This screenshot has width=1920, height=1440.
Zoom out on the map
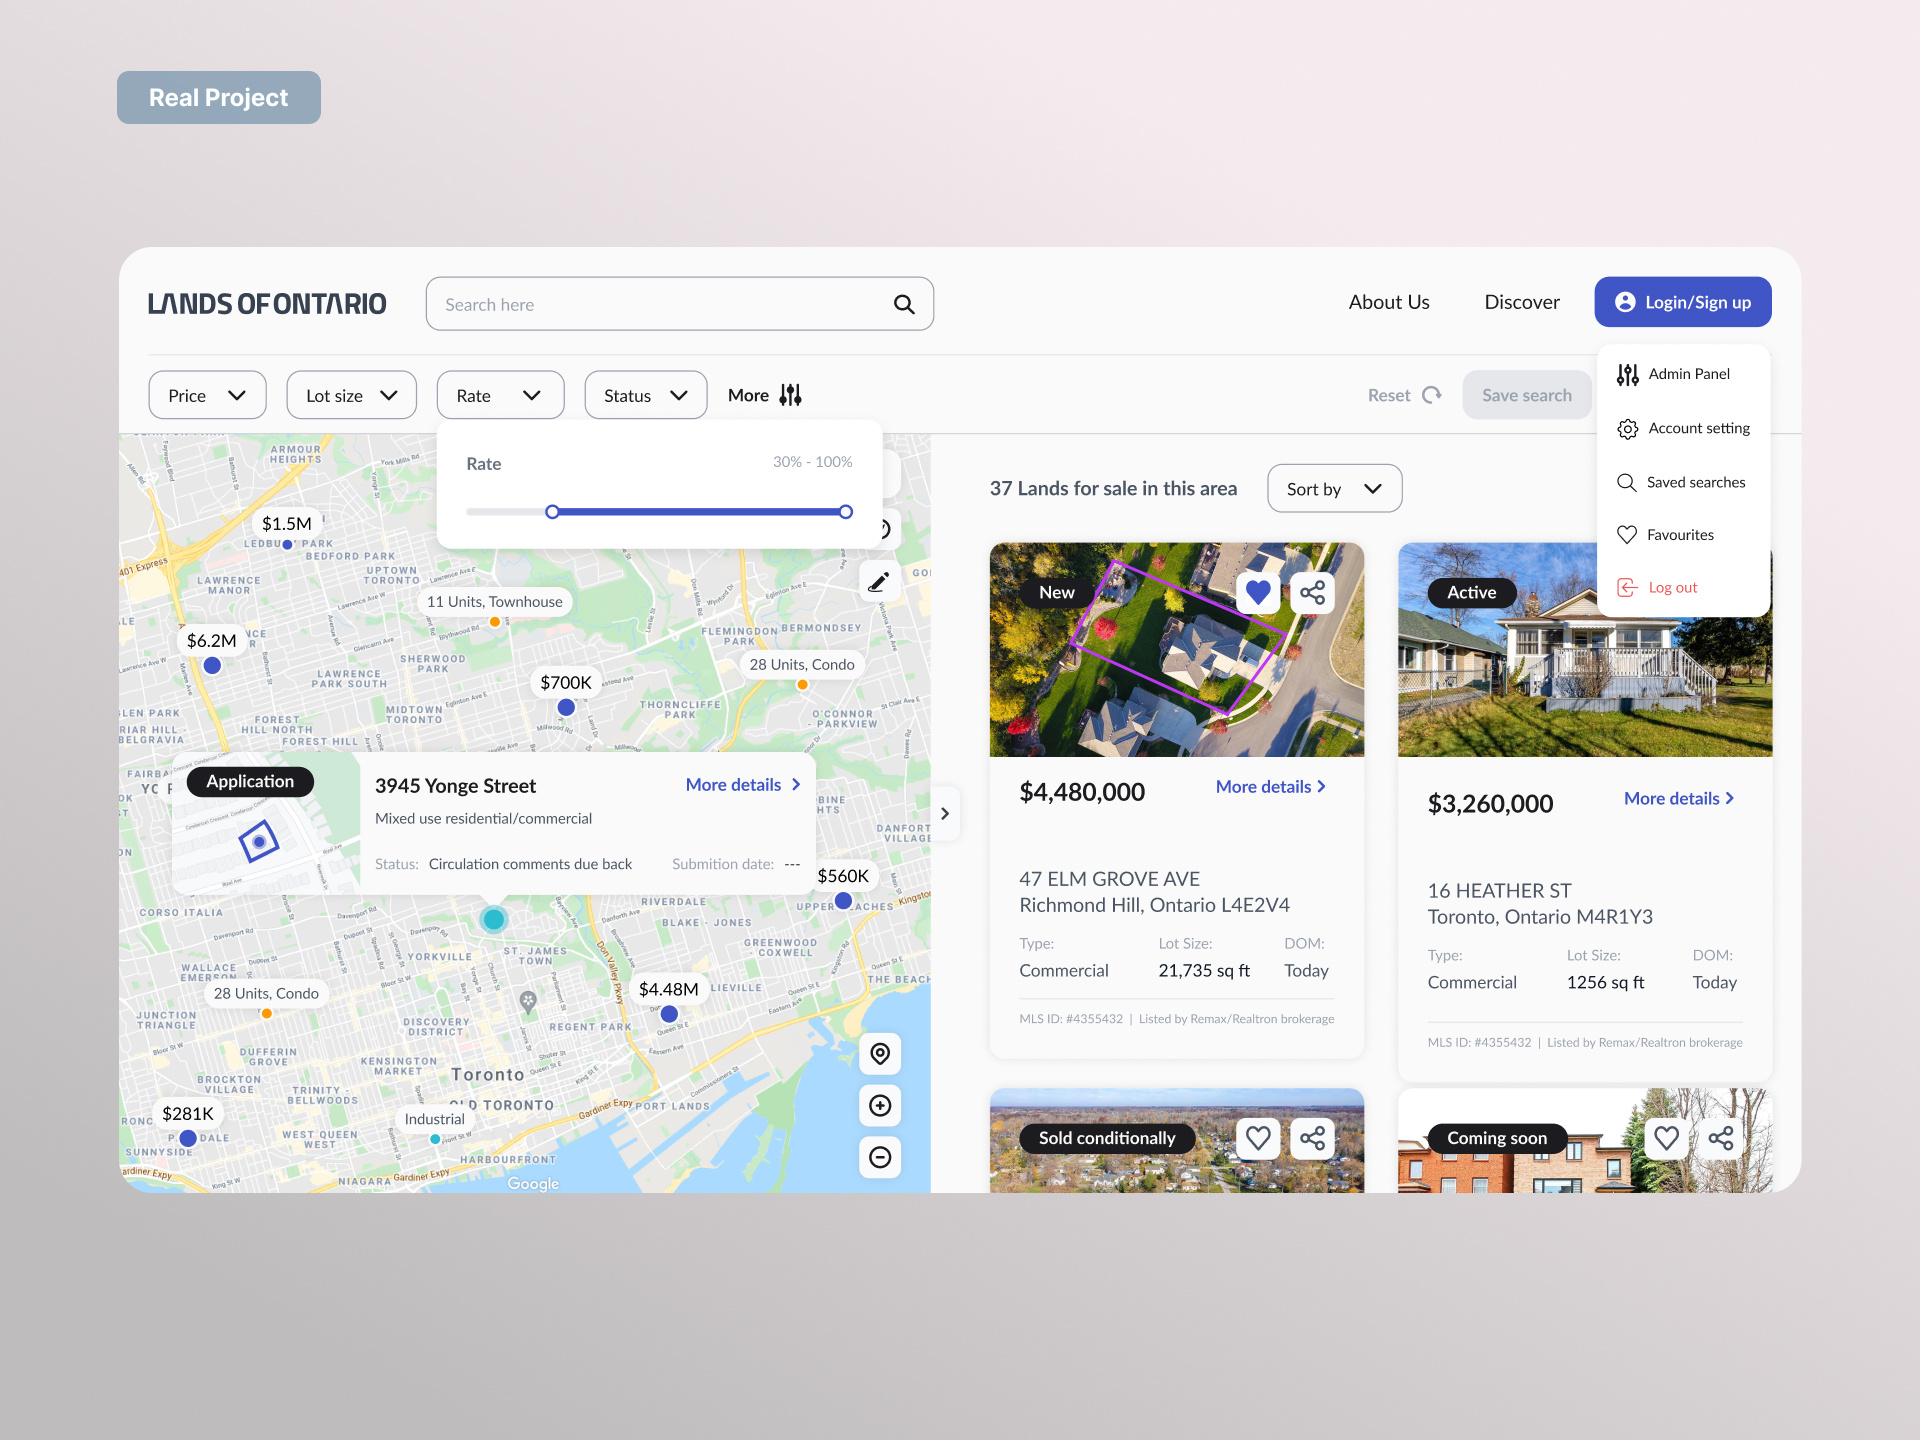[880, 1157]
